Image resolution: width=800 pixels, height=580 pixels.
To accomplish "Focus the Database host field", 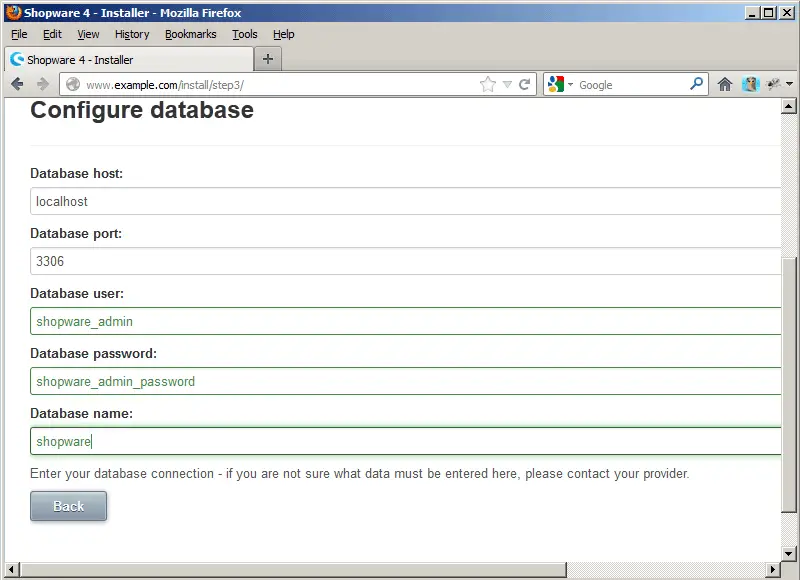I will coord(406,201).
